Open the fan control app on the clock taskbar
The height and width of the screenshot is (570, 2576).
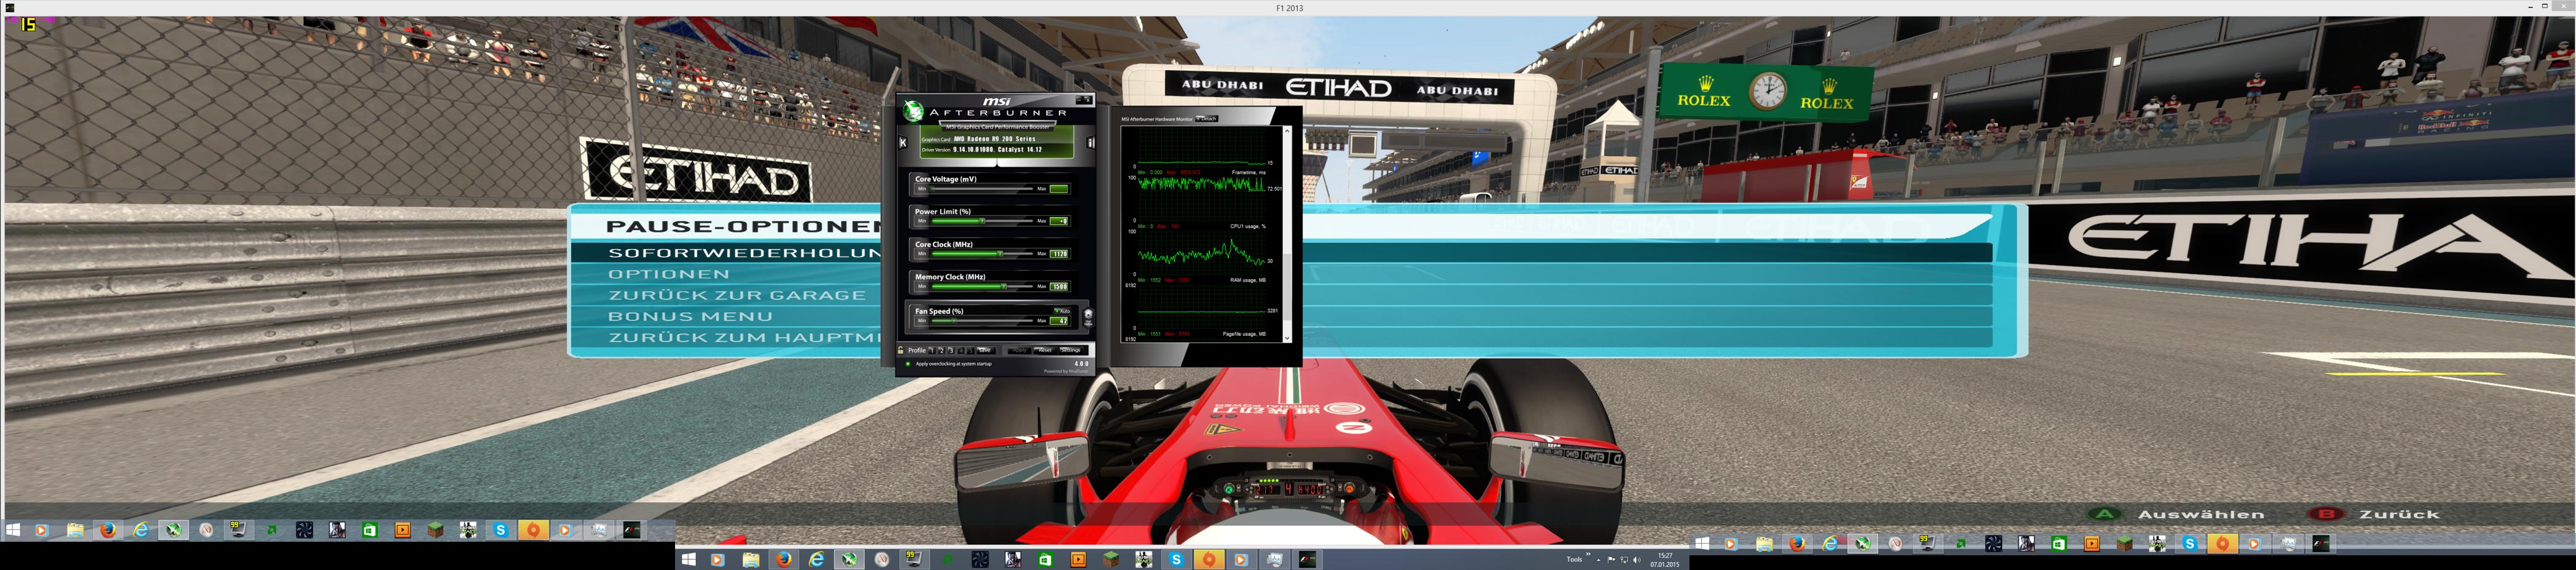981,560
